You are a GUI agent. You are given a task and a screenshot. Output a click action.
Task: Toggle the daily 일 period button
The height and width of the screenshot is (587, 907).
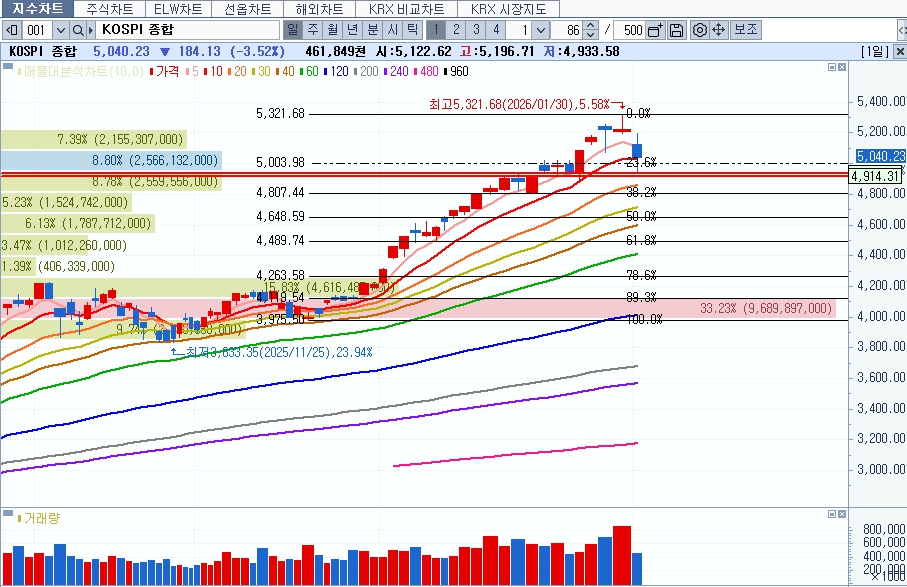(x=291, y=30)
